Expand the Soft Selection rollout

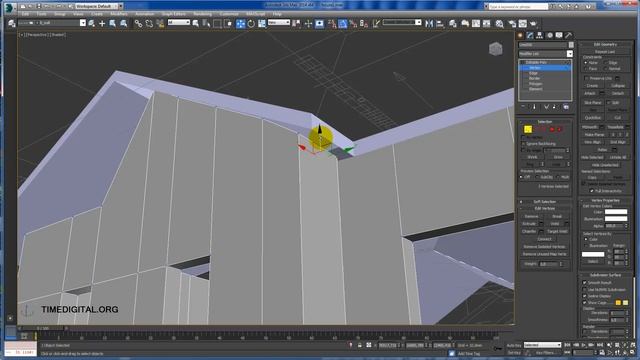[x=544, y=202]
